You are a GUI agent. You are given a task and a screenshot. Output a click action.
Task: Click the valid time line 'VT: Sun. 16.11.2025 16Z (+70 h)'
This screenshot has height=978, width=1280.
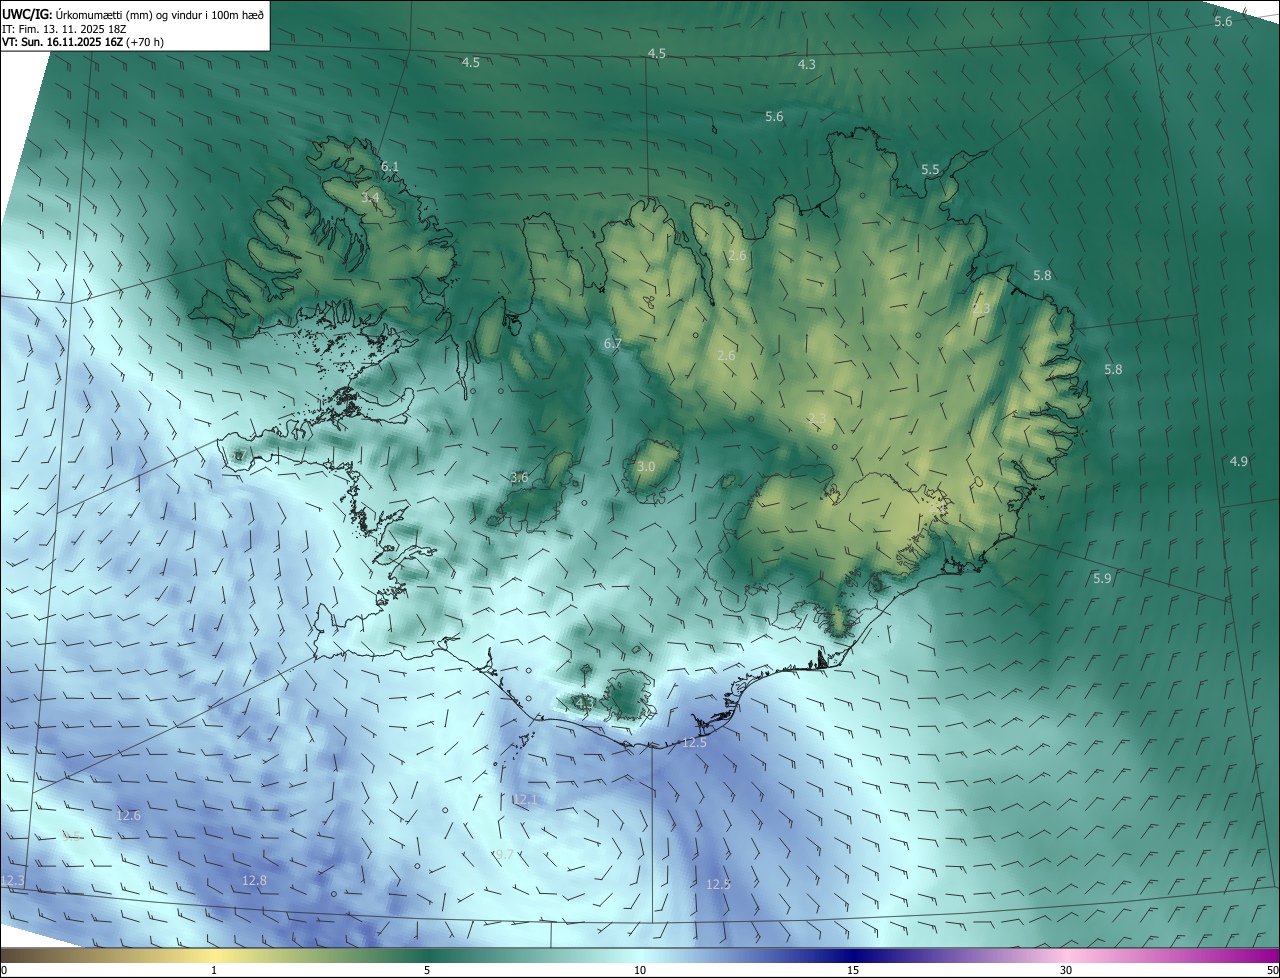click(x=83, y=42)
